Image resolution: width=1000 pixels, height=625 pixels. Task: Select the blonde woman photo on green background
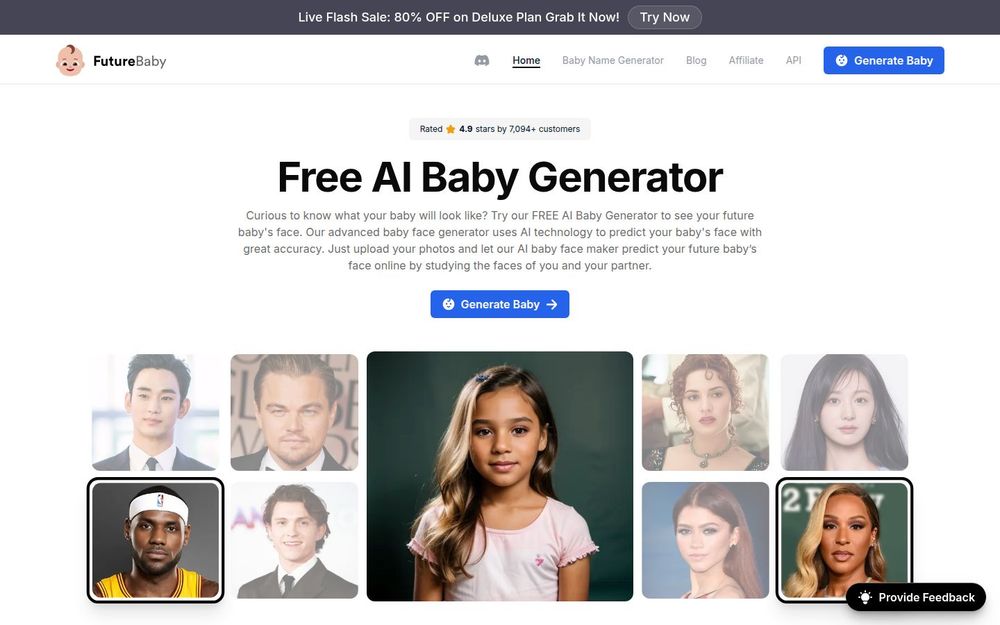[844, 540]
